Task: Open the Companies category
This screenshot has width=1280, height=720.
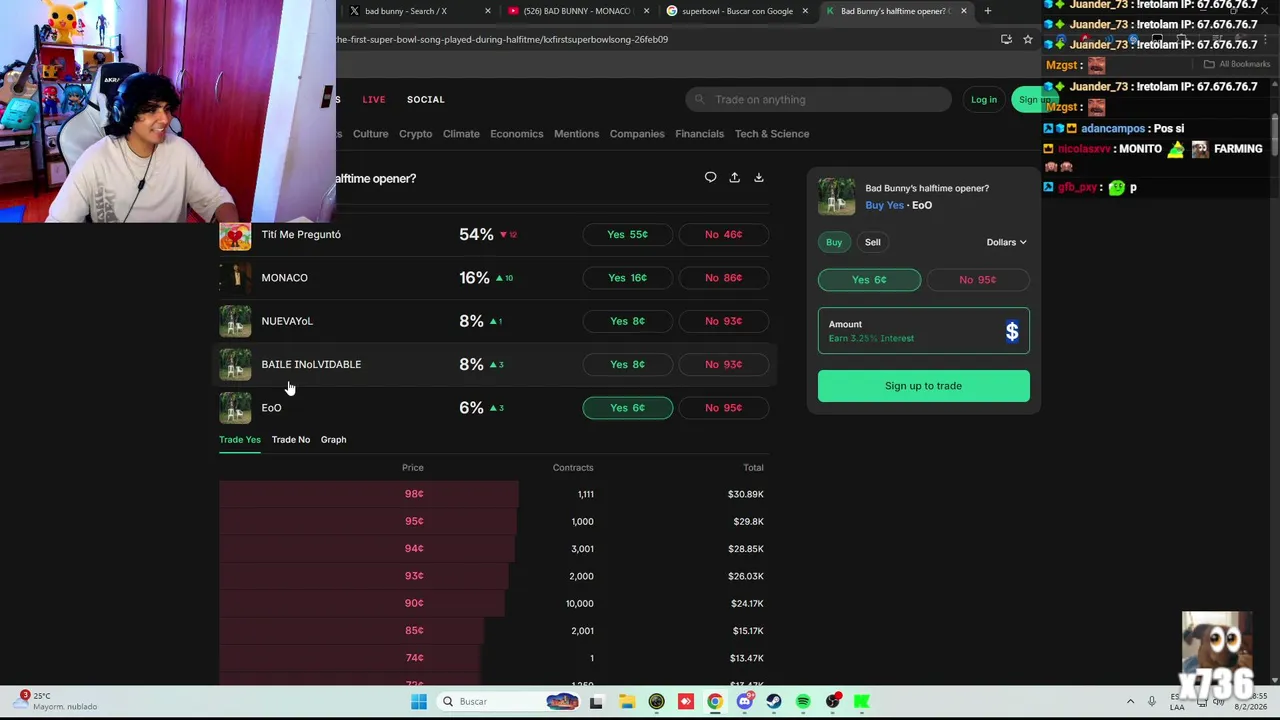Action: 637,134
